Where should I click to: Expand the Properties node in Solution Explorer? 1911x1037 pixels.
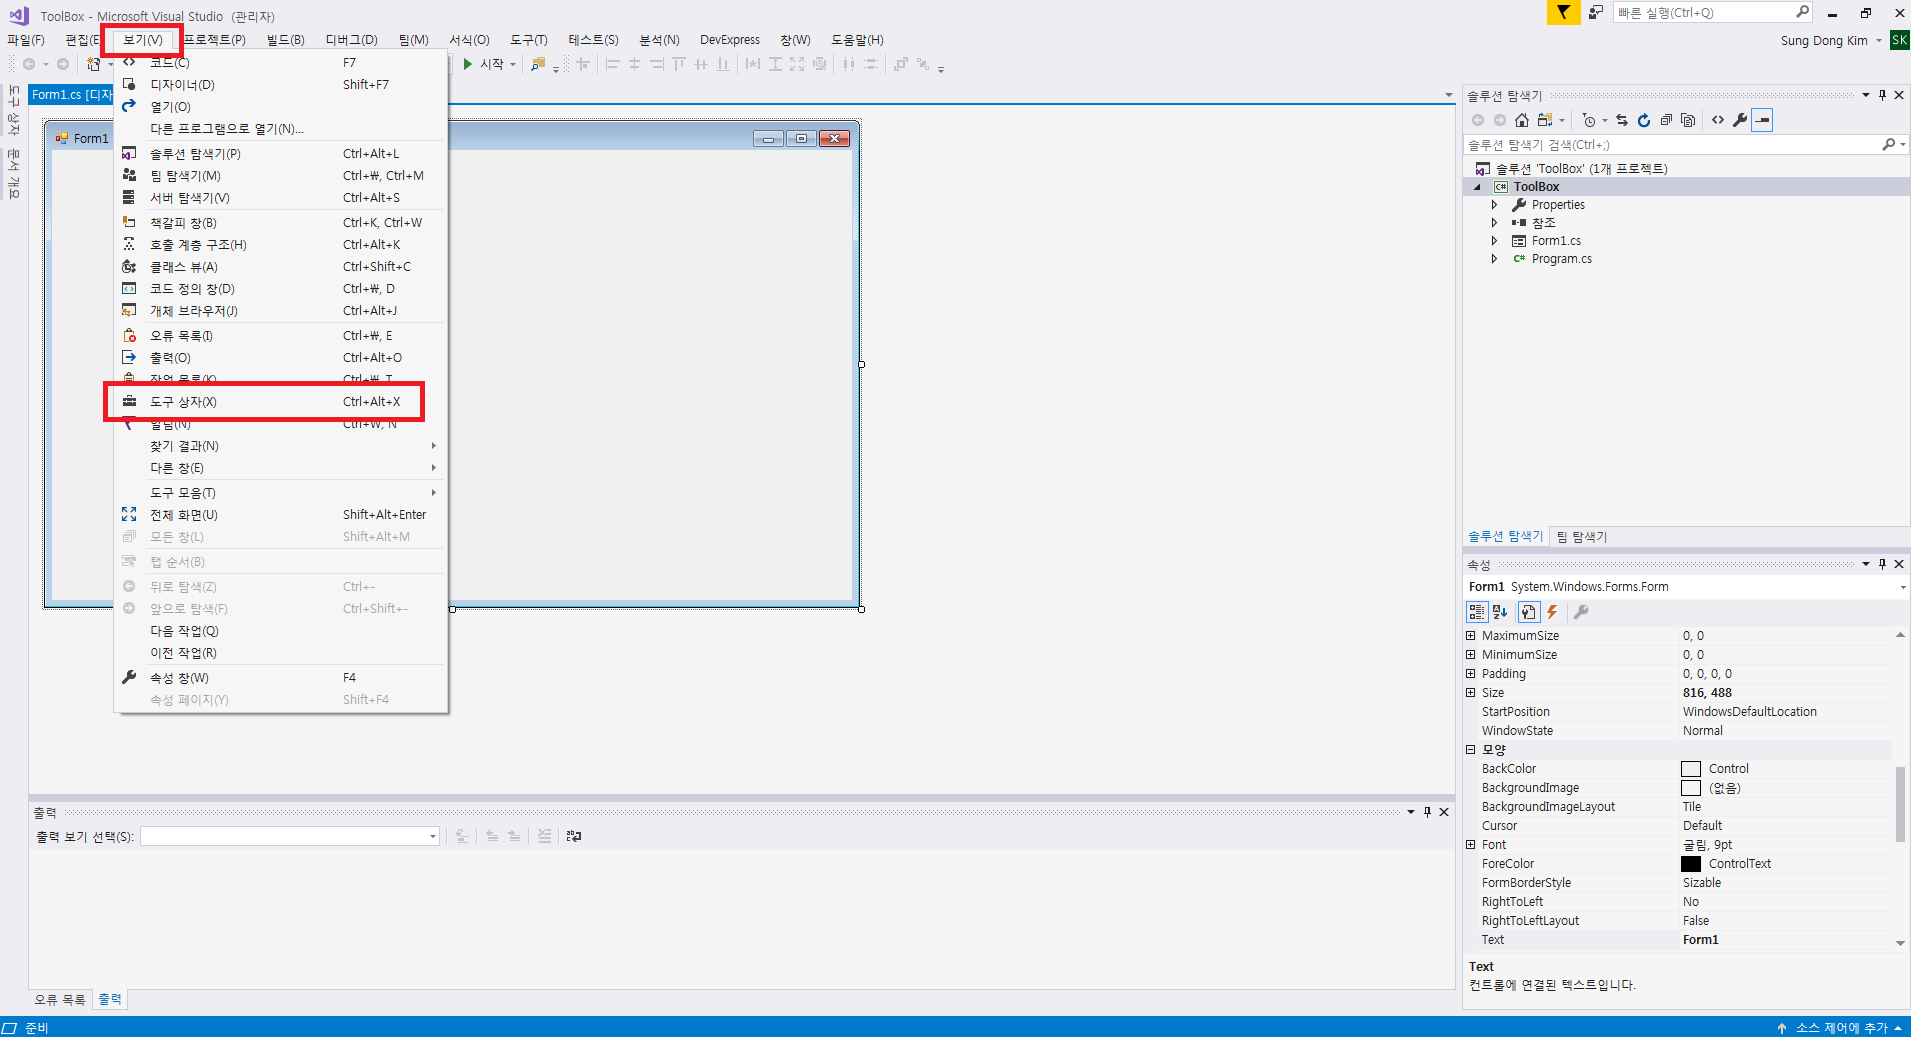click(x=1495, y=205)
